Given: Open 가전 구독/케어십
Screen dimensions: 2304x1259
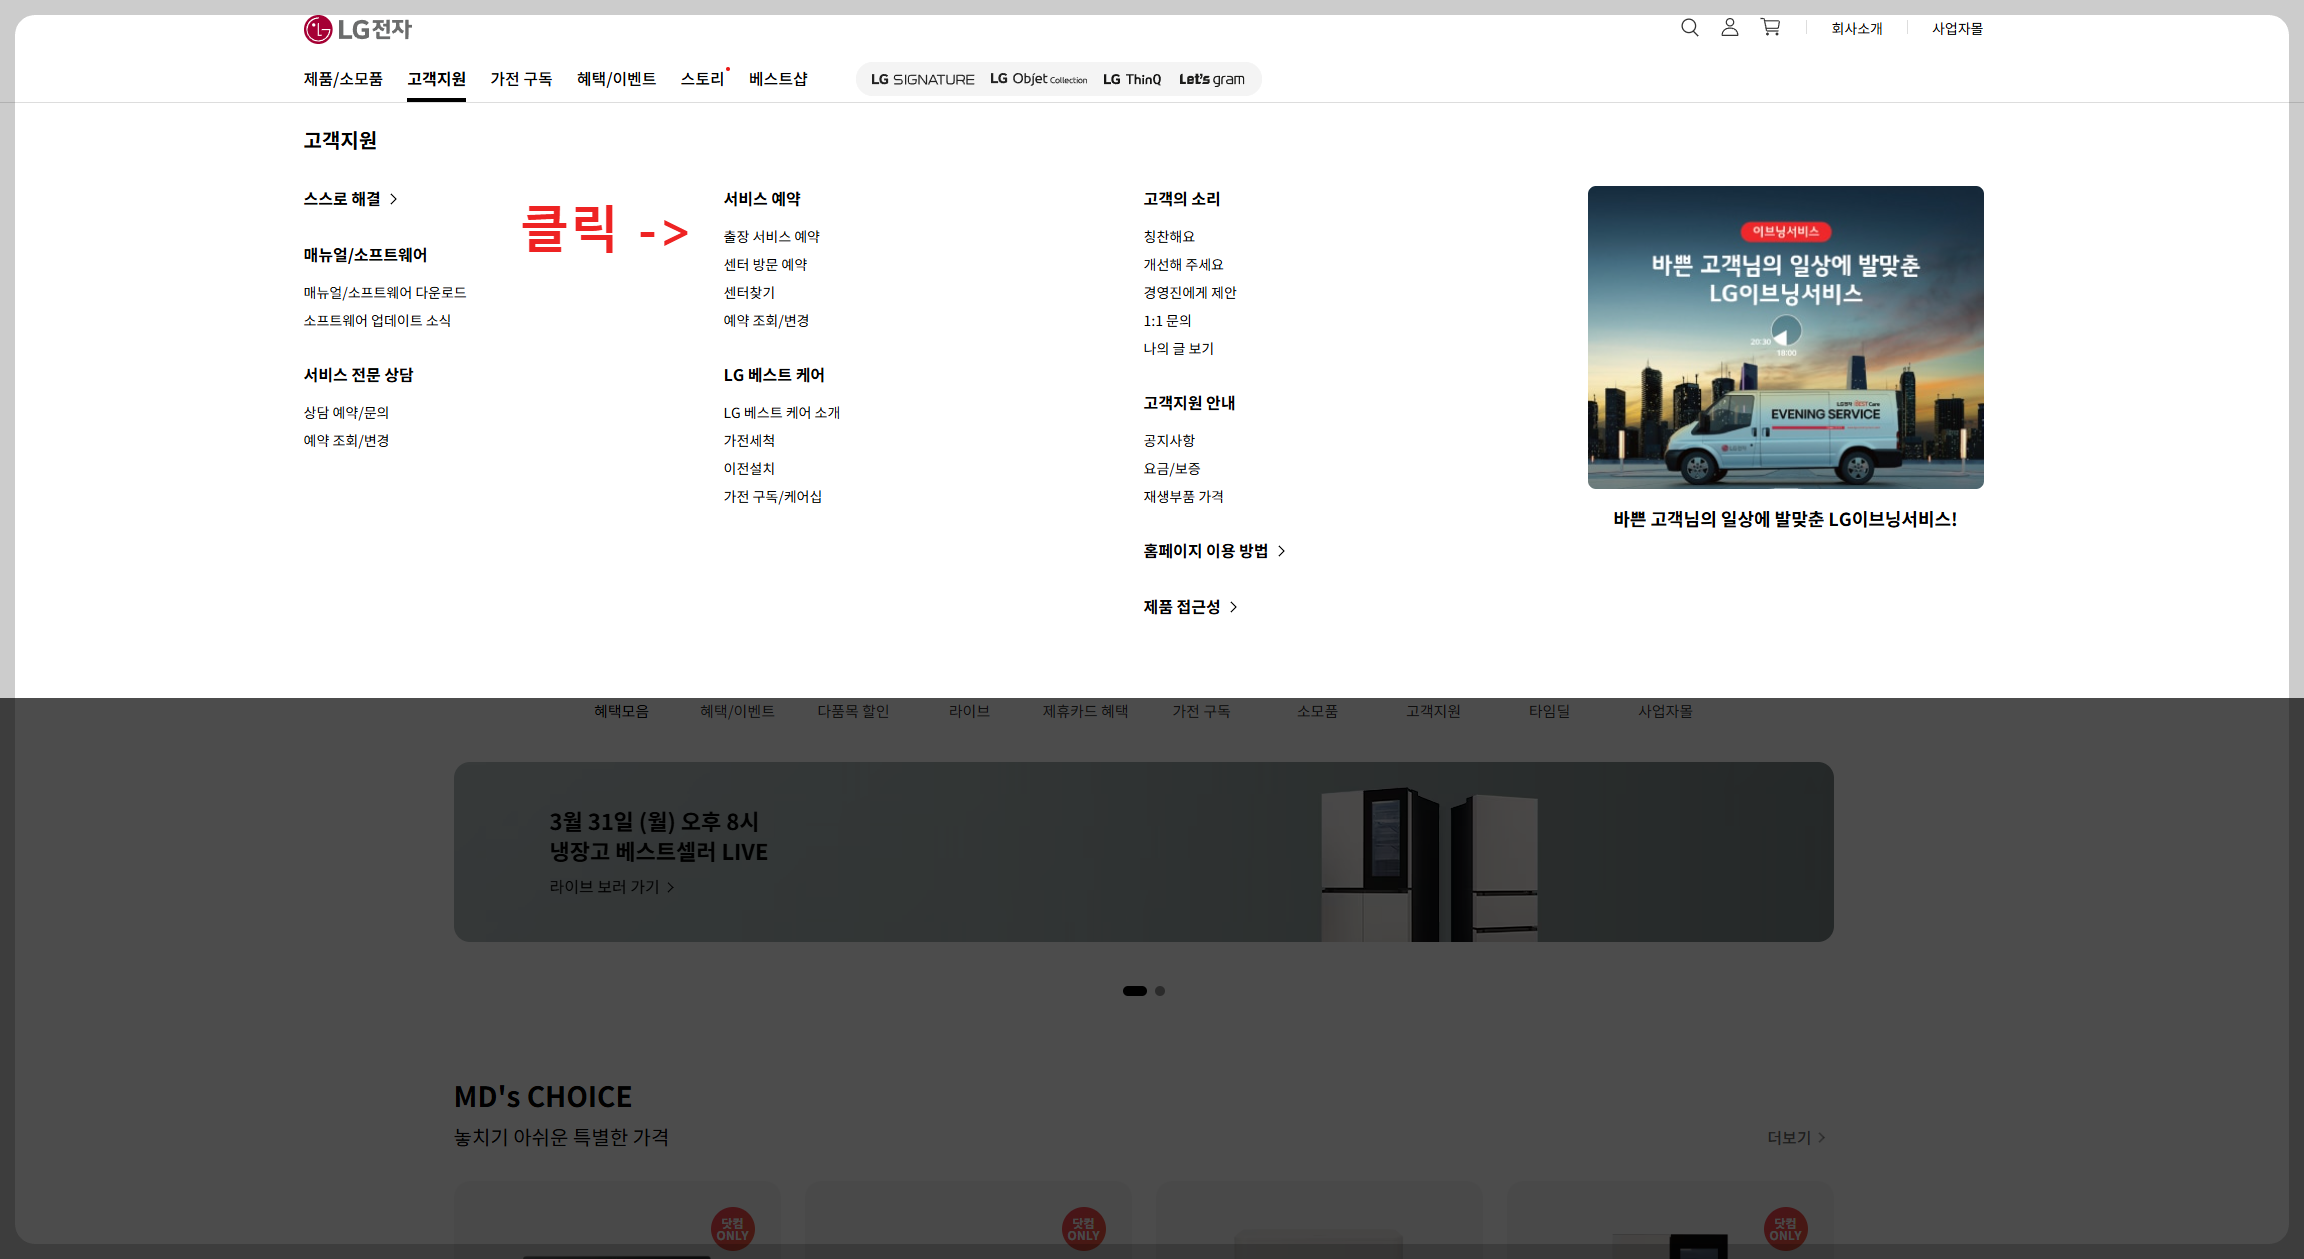Looking at the screenshot, I should (x=773, y=497).
